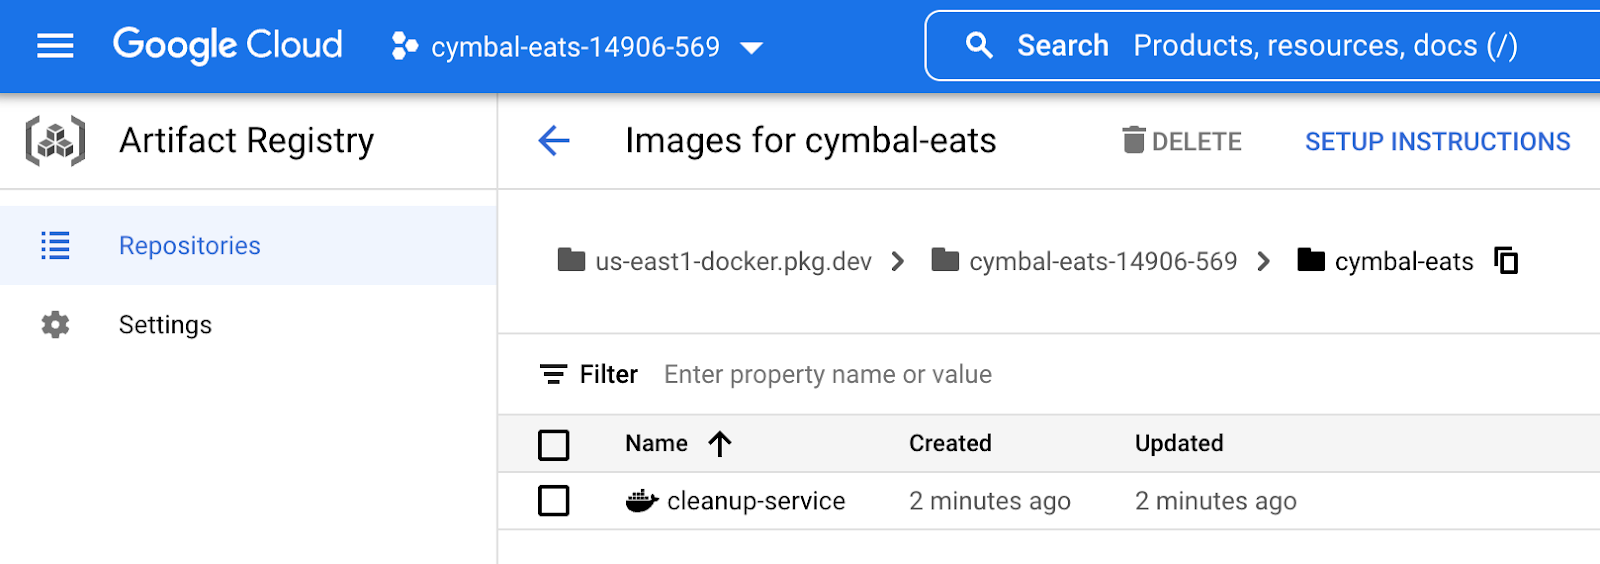The height and width of the screenshot is (564, 1600).
Task: Open Settings from the left sidebar
Action: [165, 325]
